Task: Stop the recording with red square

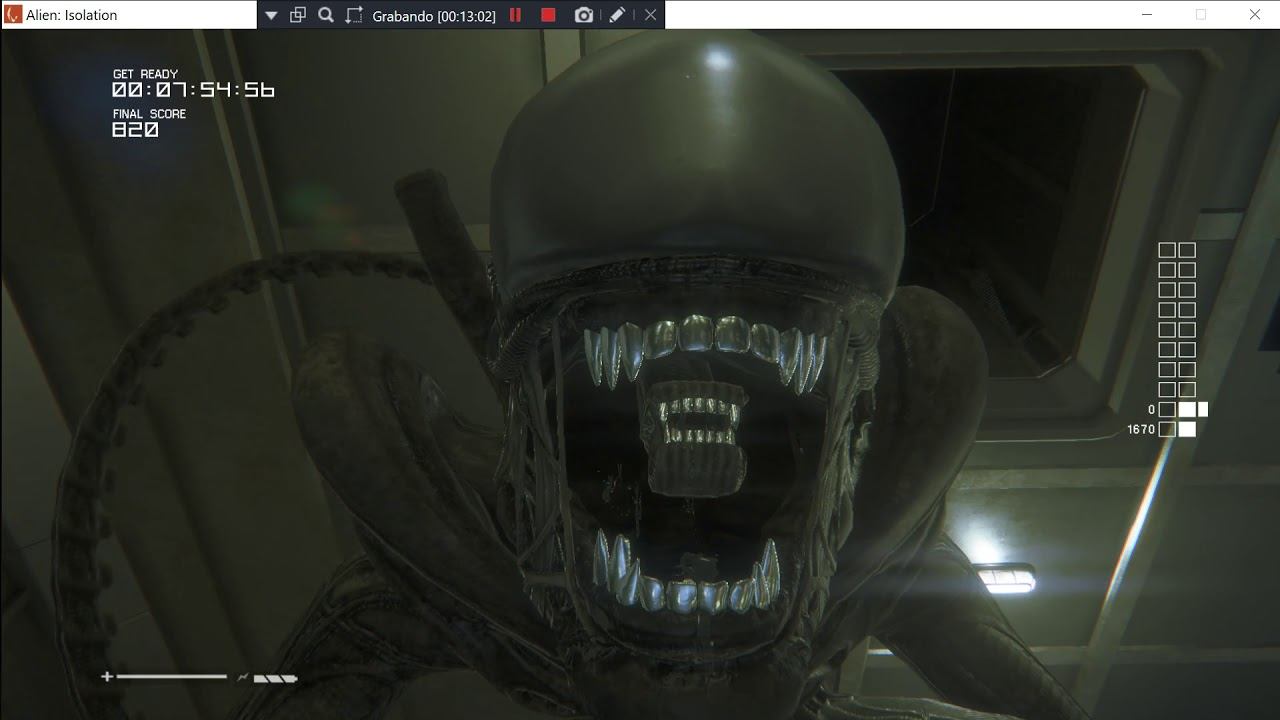Action: (548, 15)
